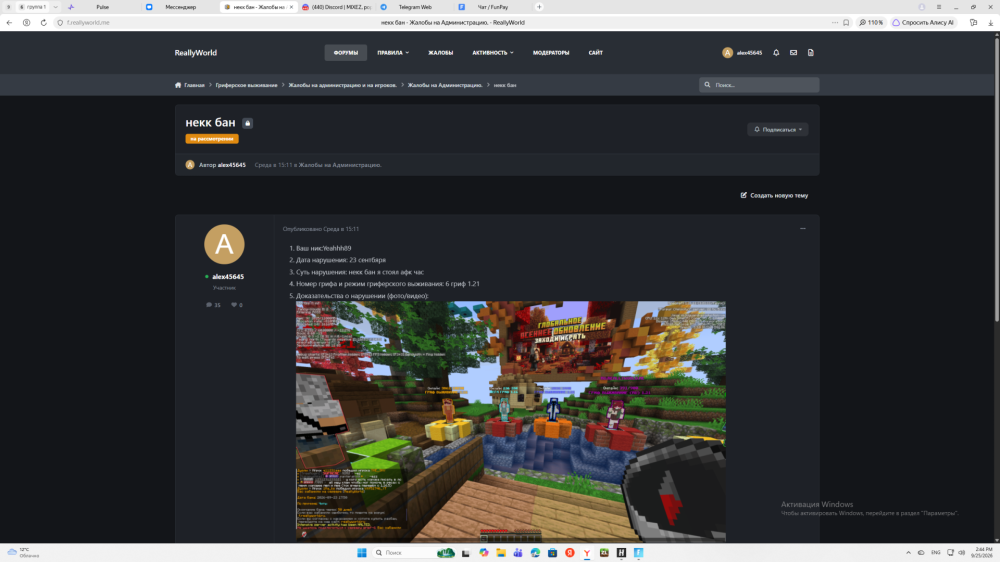1000x562 pixels.
Task: Click the на рассмотрении orange tag
Action: pos(212,138)
